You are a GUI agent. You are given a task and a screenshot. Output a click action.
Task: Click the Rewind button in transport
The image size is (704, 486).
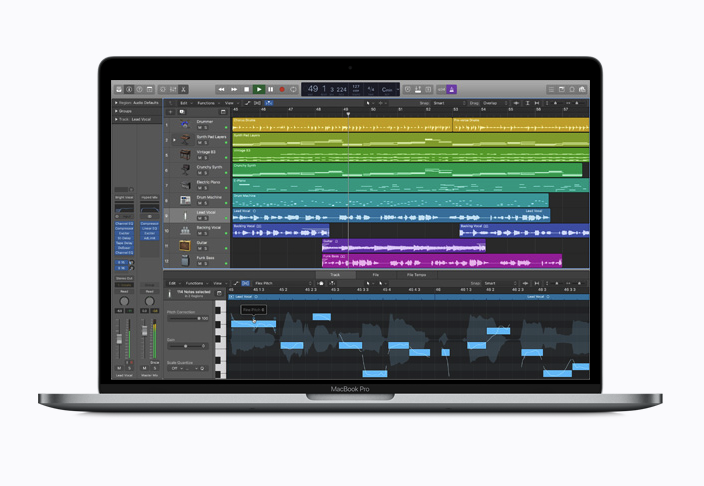(x=222, y=90)
